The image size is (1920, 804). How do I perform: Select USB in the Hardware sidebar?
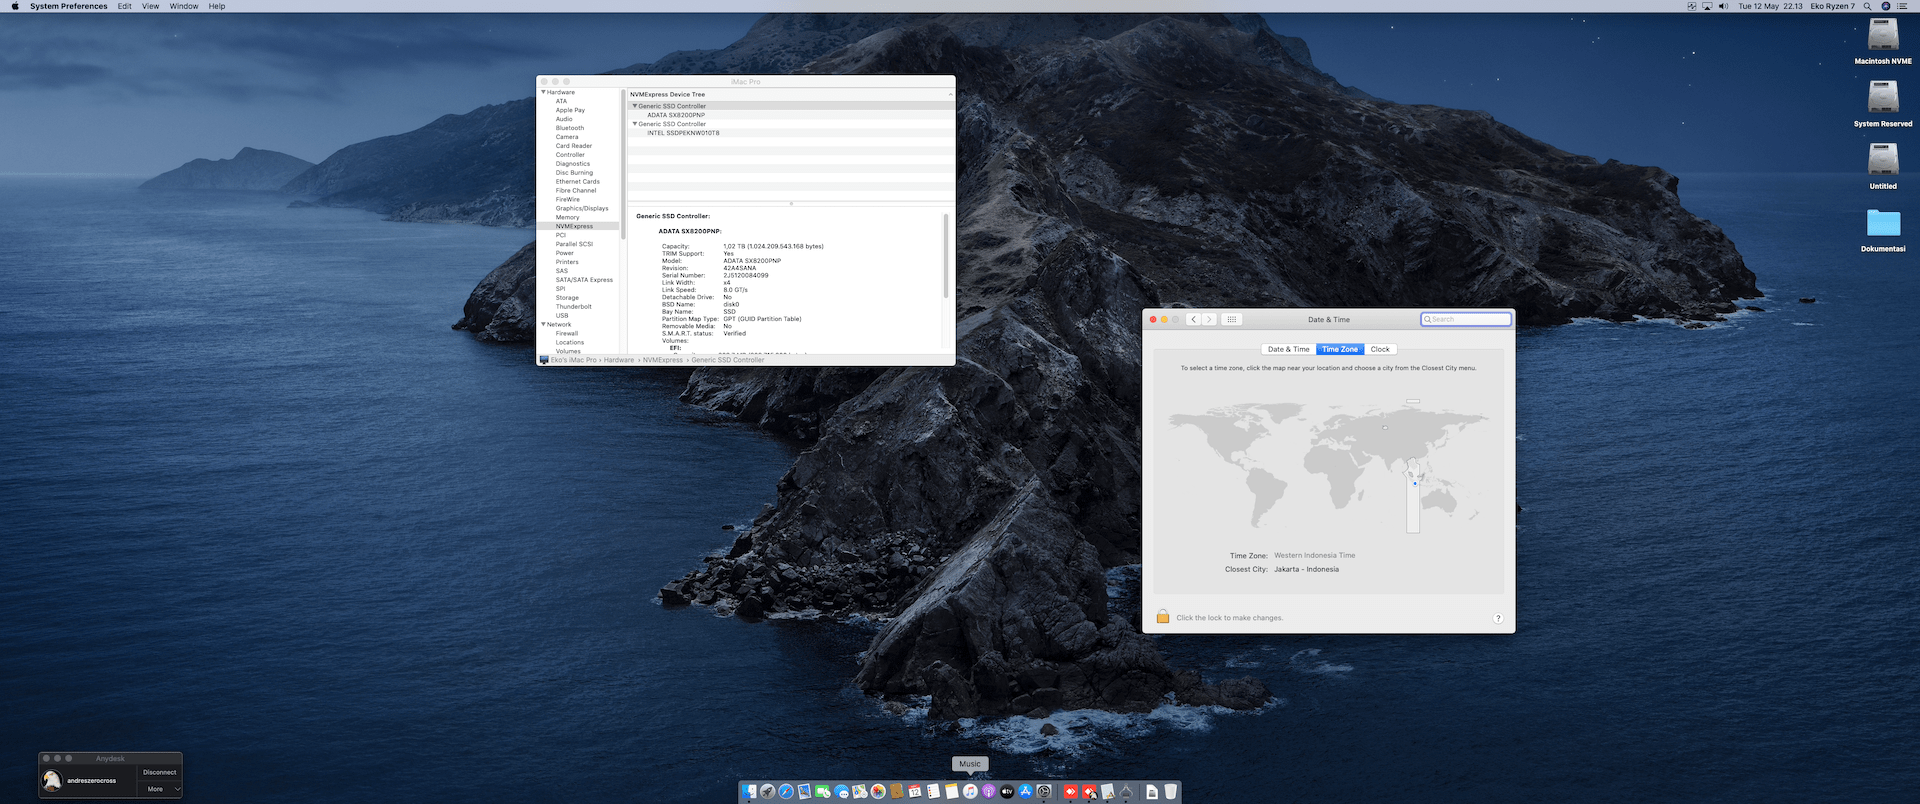pyautogui.click(x=562, y=316)
